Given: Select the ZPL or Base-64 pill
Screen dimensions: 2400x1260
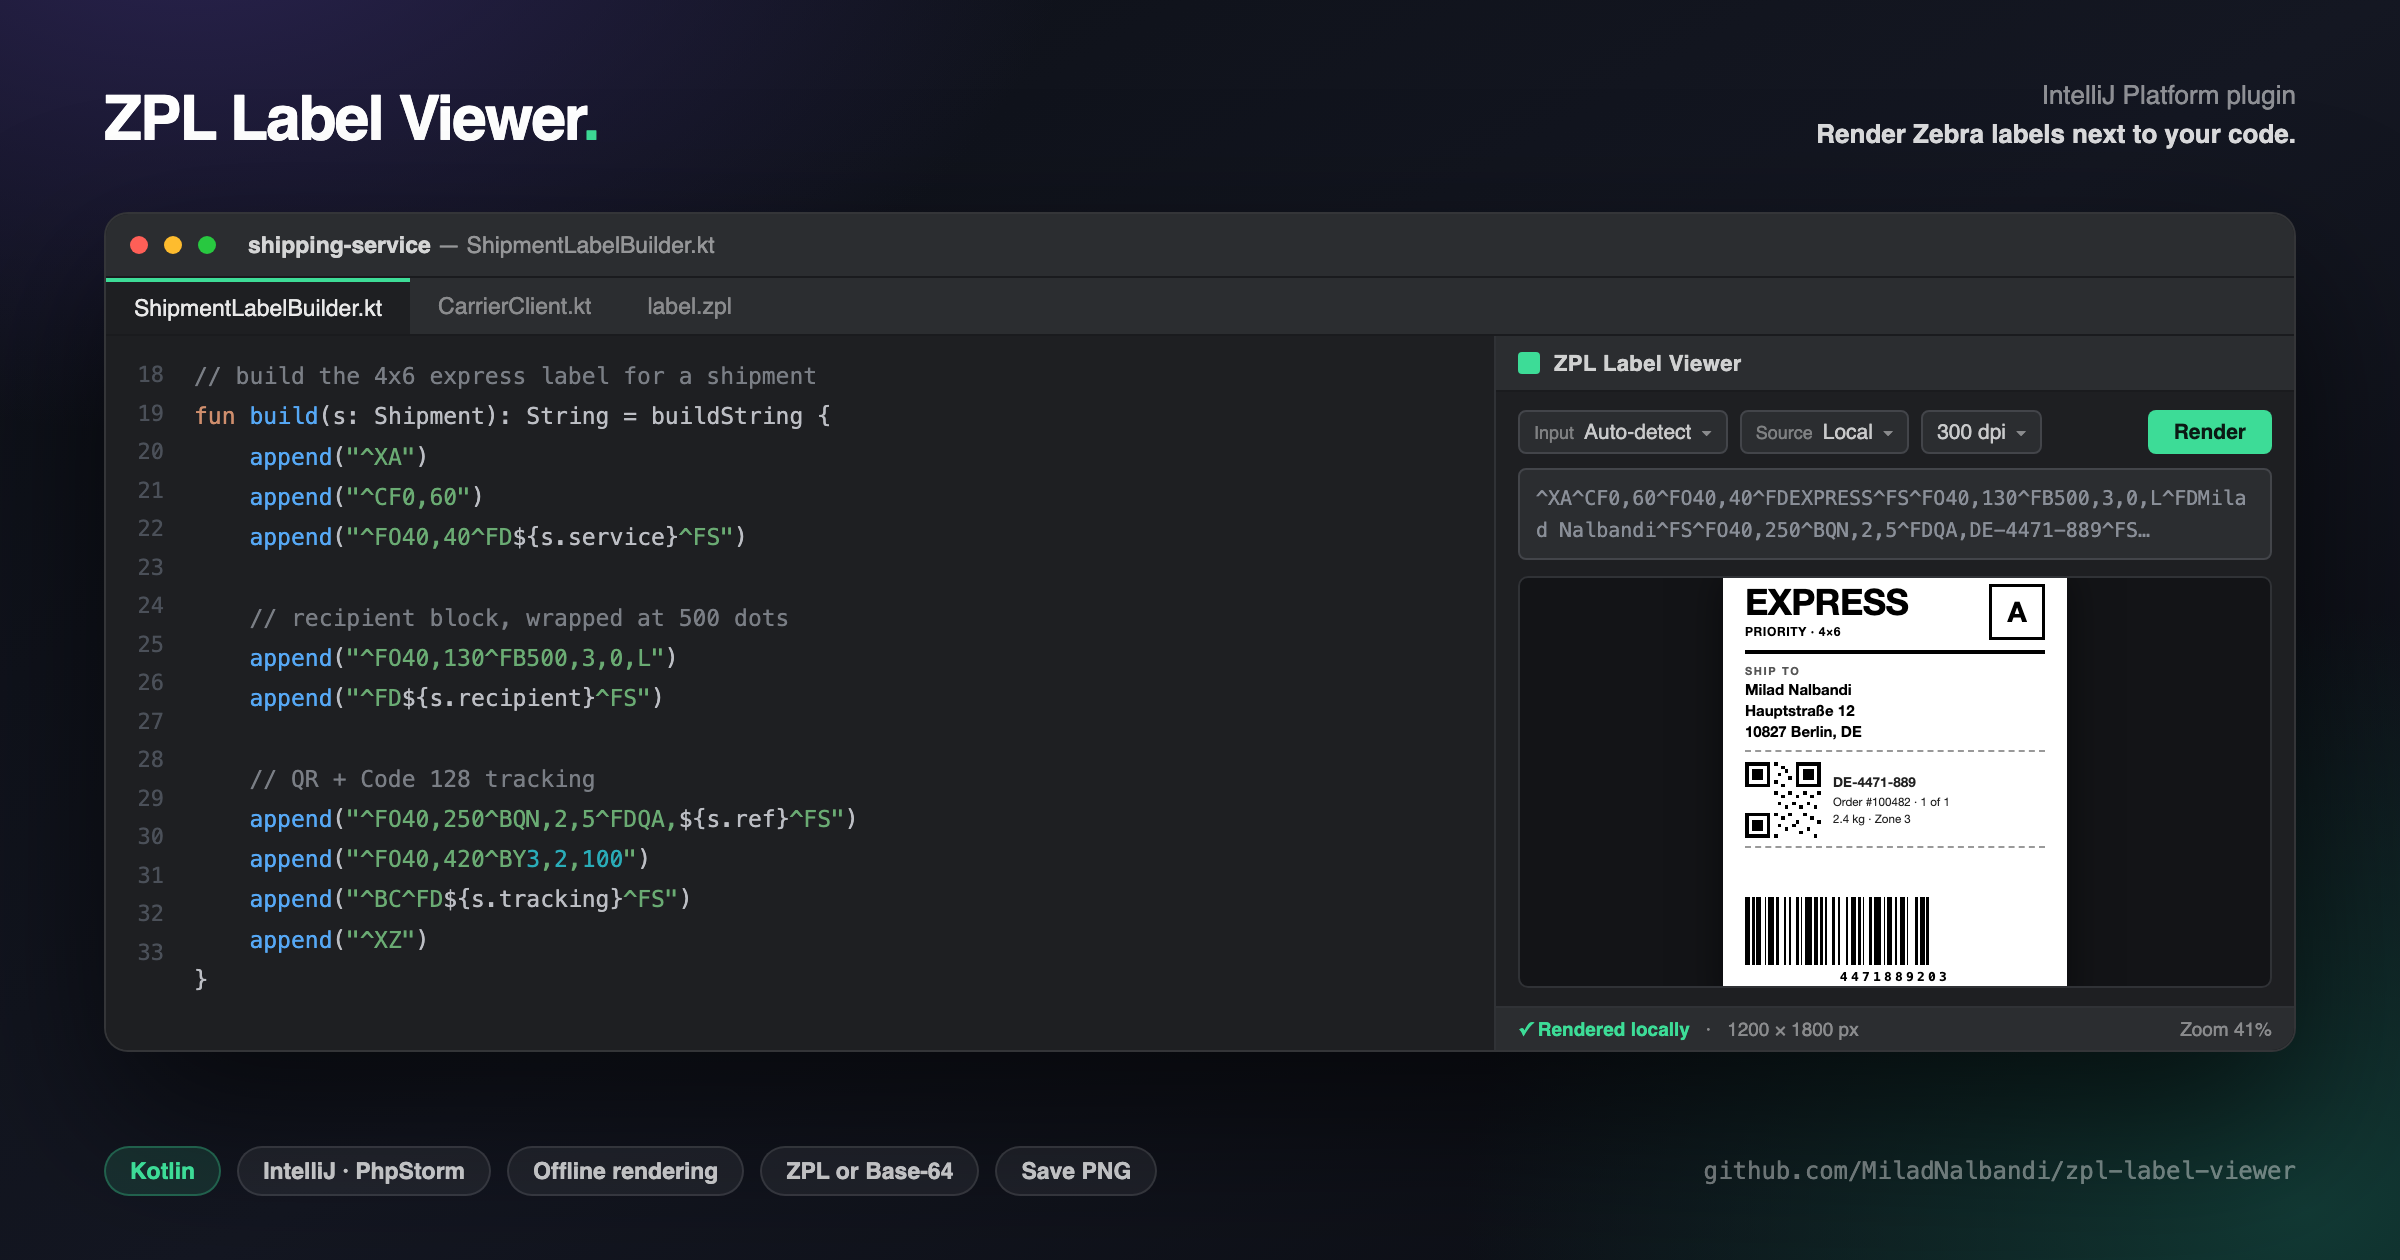Looking at the screenshot, I should [x=869, y=1171].
